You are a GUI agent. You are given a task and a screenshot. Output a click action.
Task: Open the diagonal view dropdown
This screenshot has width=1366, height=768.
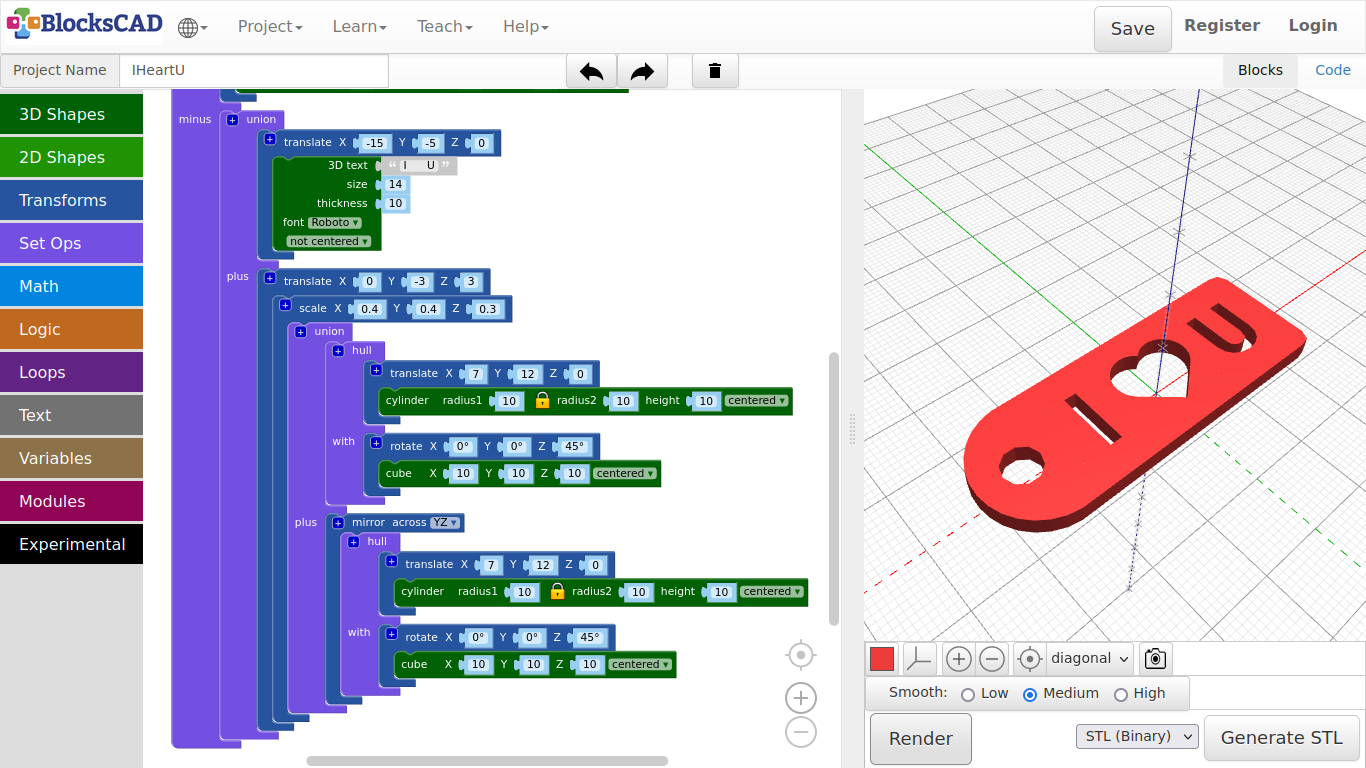(1090, 659)
